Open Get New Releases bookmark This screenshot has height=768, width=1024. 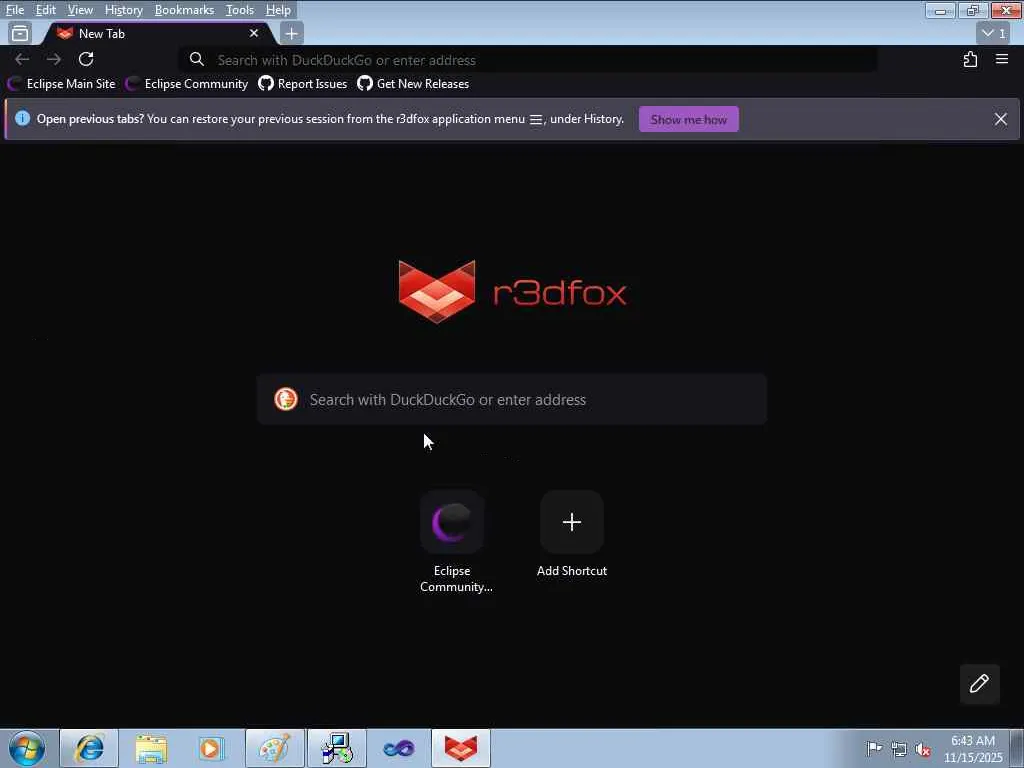point(413,84)
